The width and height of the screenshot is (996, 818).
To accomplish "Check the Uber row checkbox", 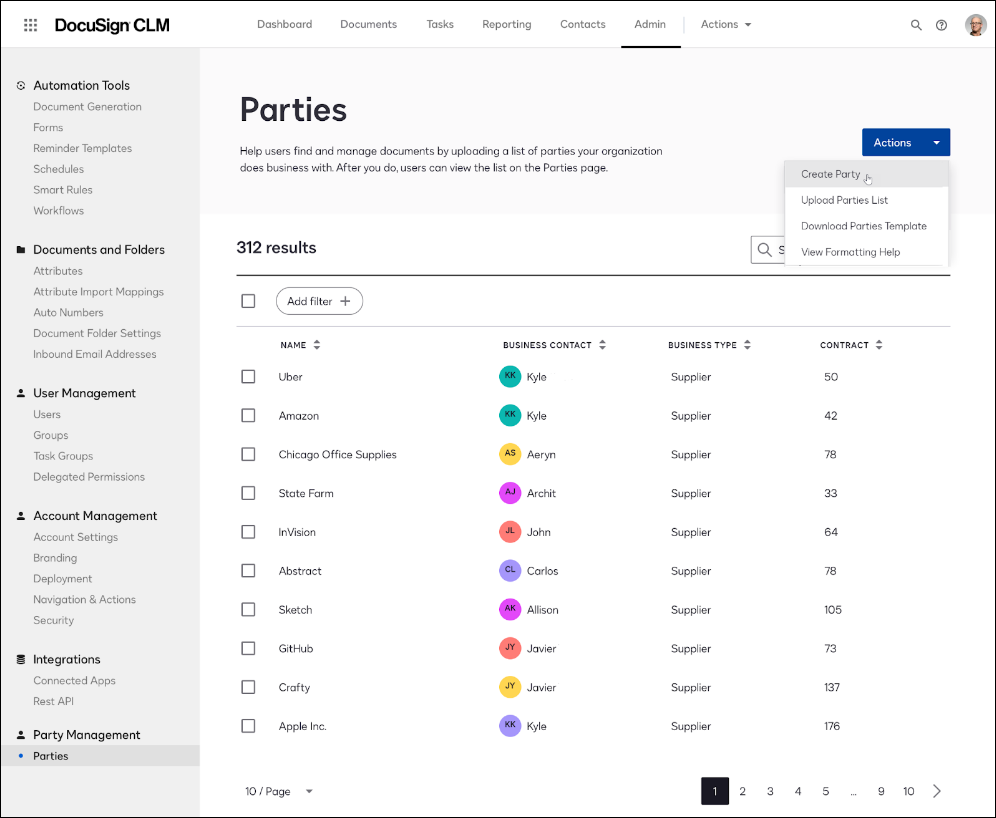I will coord(248,377).
